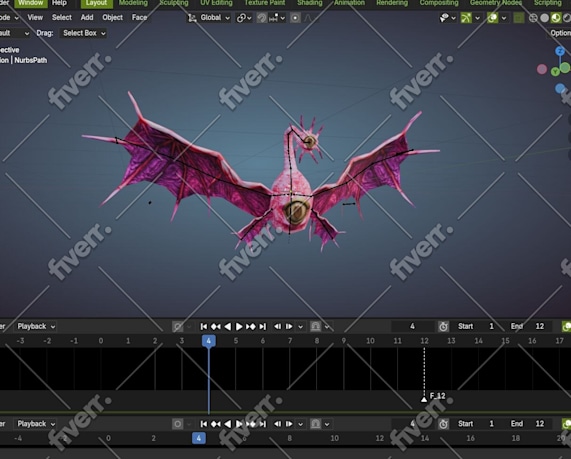The height and width of the screenshot is (459, 571).
Task: Enable proportional editing in the header
Action: [x=295, y=17]
